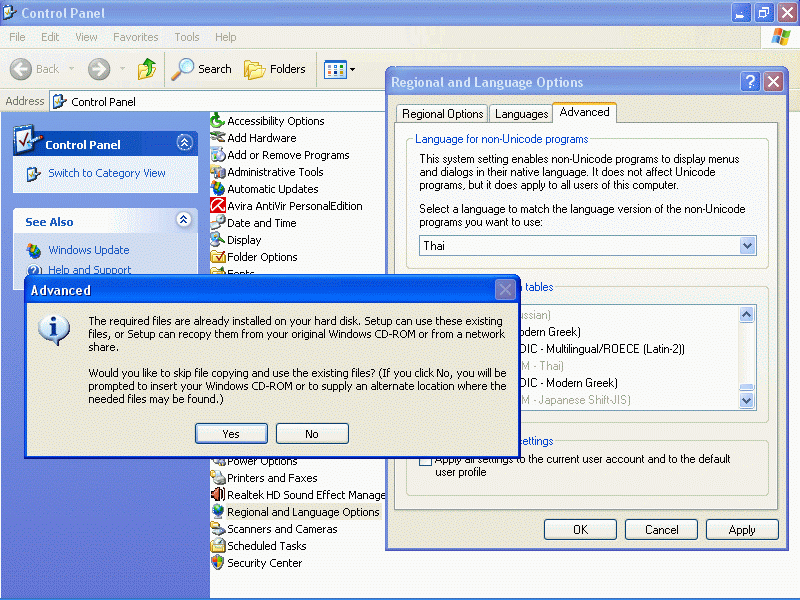Switch to the Regional Options tab
Screen dimensions: 800x600
tap(442, 114)
